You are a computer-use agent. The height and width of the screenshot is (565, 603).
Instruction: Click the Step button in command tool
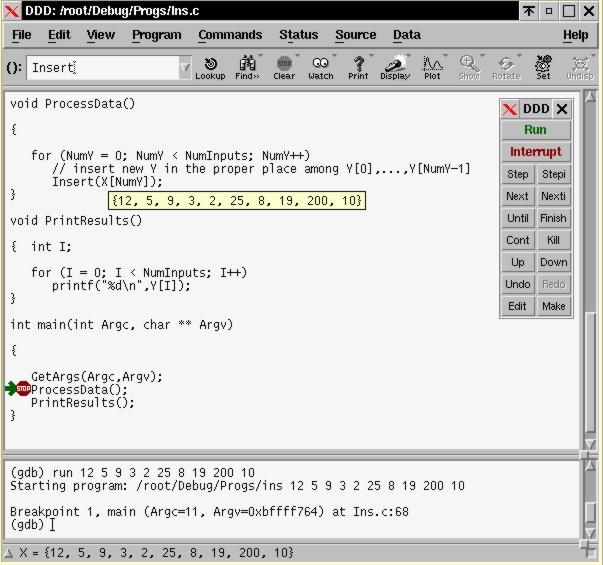click(517, 174)
